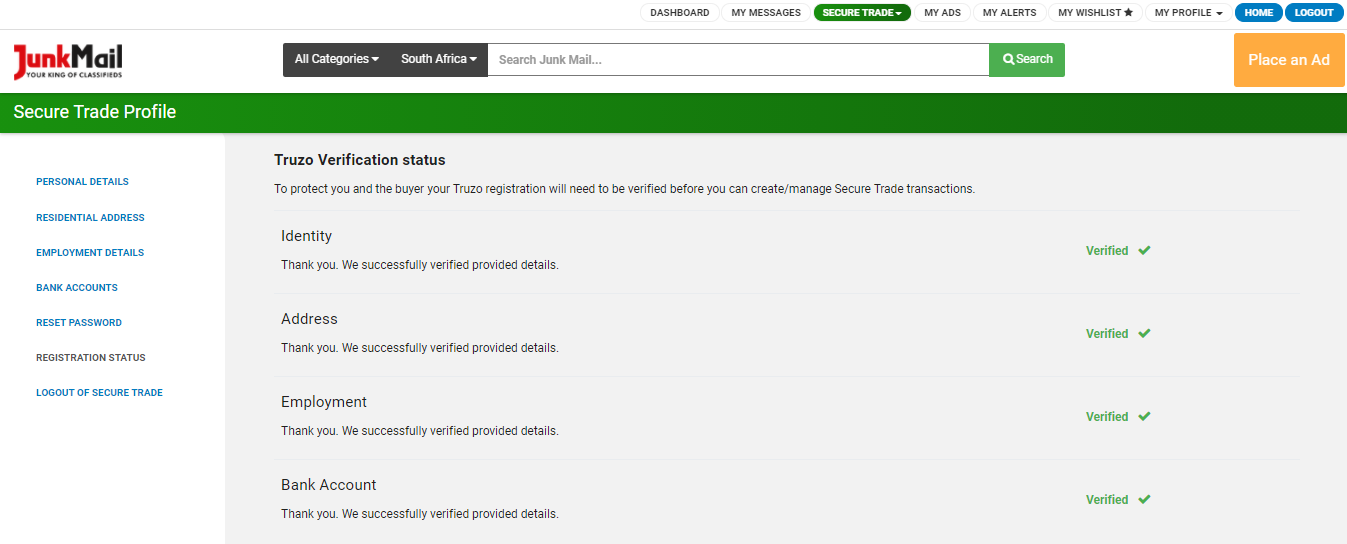This screenshot has width=1347, height=544.
Task: Click the Home button
Action: (x=1258, y=13)
